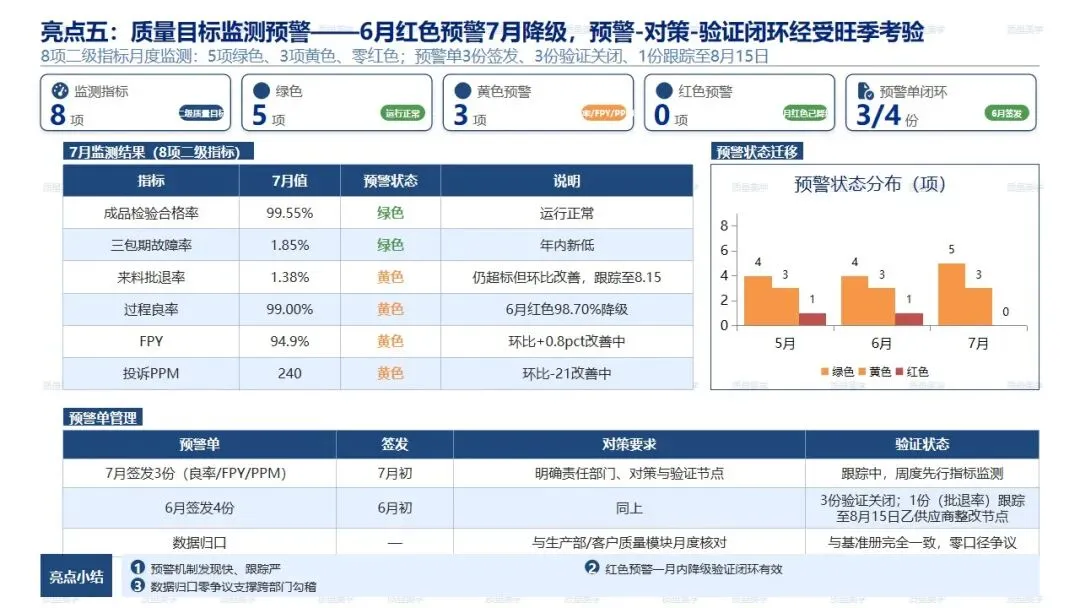Select the 7月监测结果 section tab label
1080x608 pixels.
(x=158, y=151)
